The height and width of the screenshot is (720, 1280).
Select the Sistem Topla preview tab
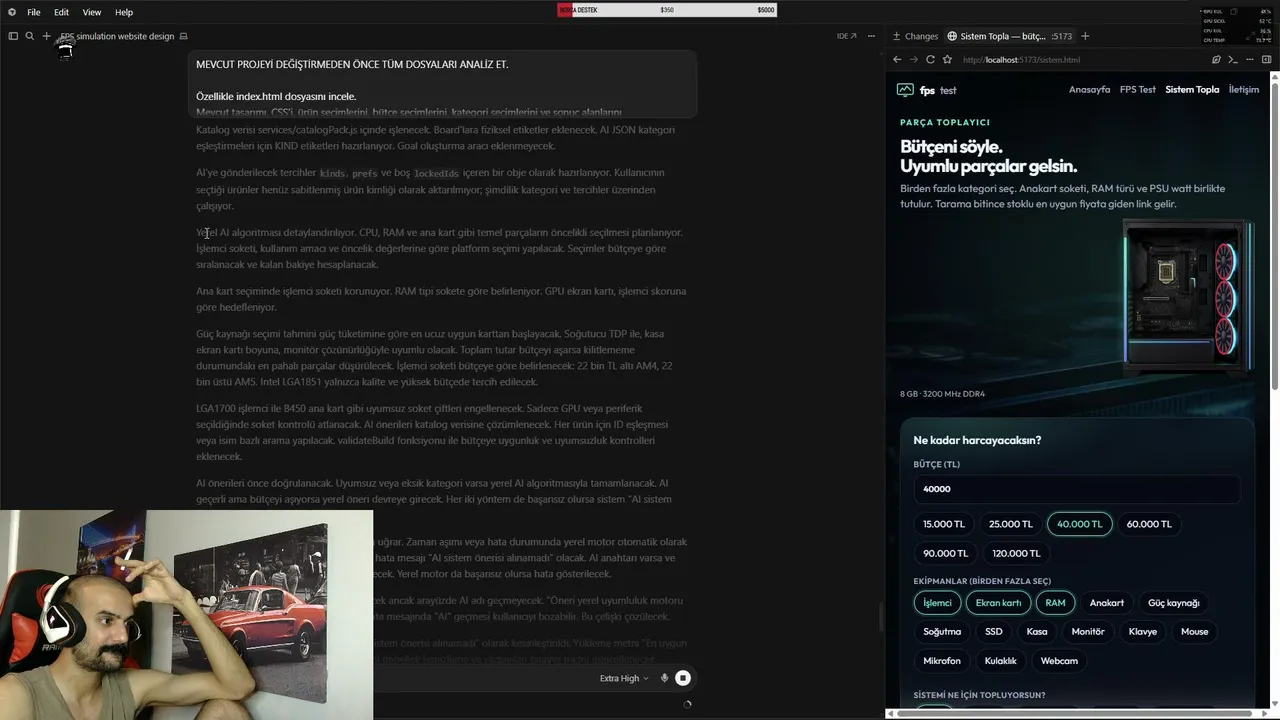(1008, 36)
